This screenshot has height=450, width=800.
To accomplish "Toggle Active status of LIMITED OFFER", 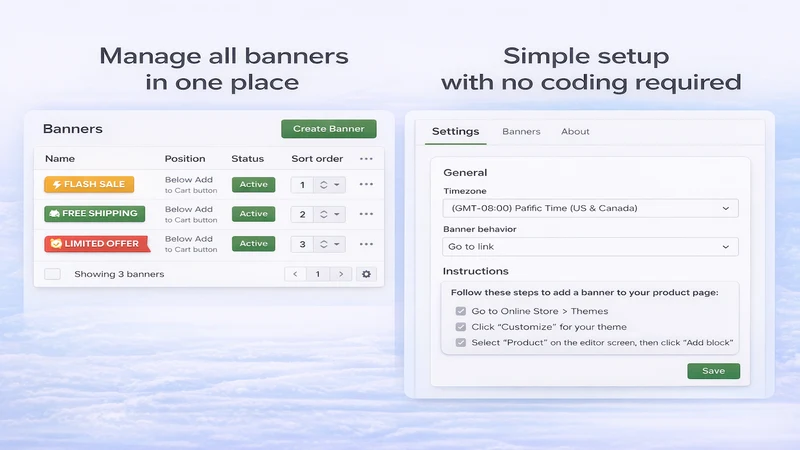I will 254,244.
